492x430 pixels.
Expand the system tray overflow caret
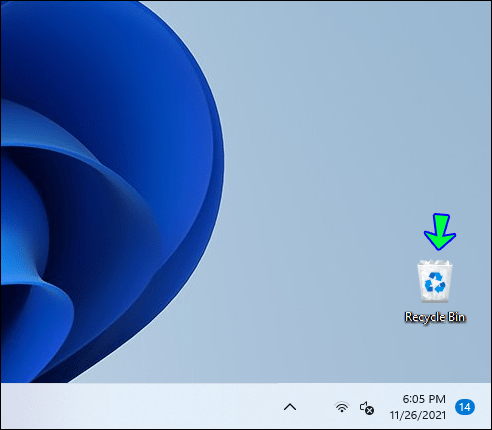(290, 407)
